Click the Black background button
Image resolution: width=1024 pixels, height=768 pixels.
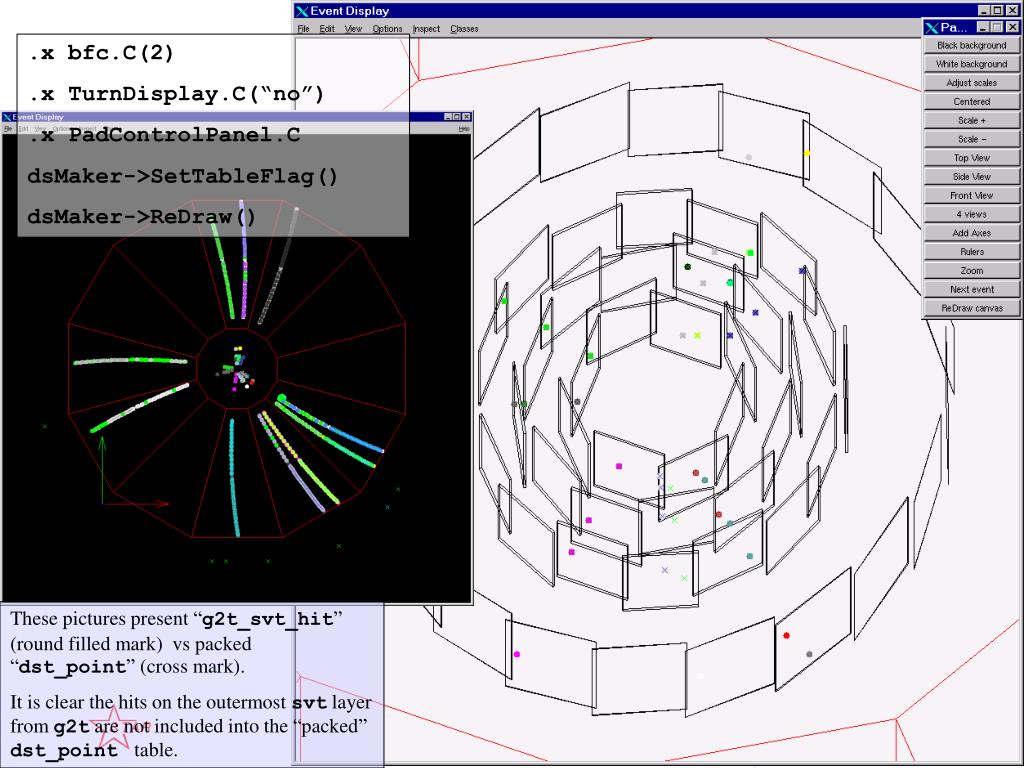[x=971, y=45]
